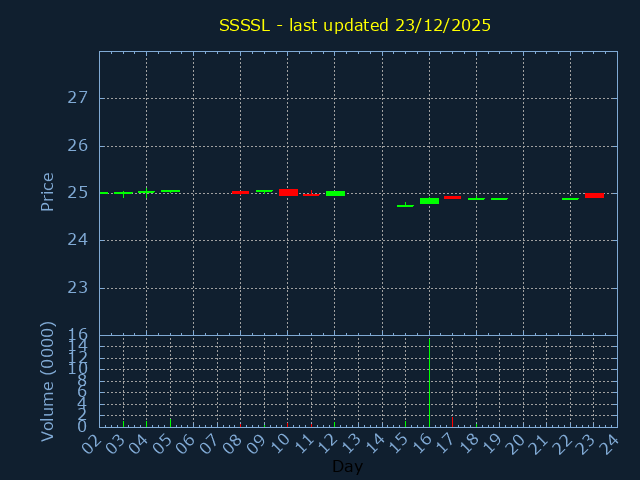Viewport: 640px width, 480px height.
Task: Click the green volume bar on day 05
Action: click(170, 422)
